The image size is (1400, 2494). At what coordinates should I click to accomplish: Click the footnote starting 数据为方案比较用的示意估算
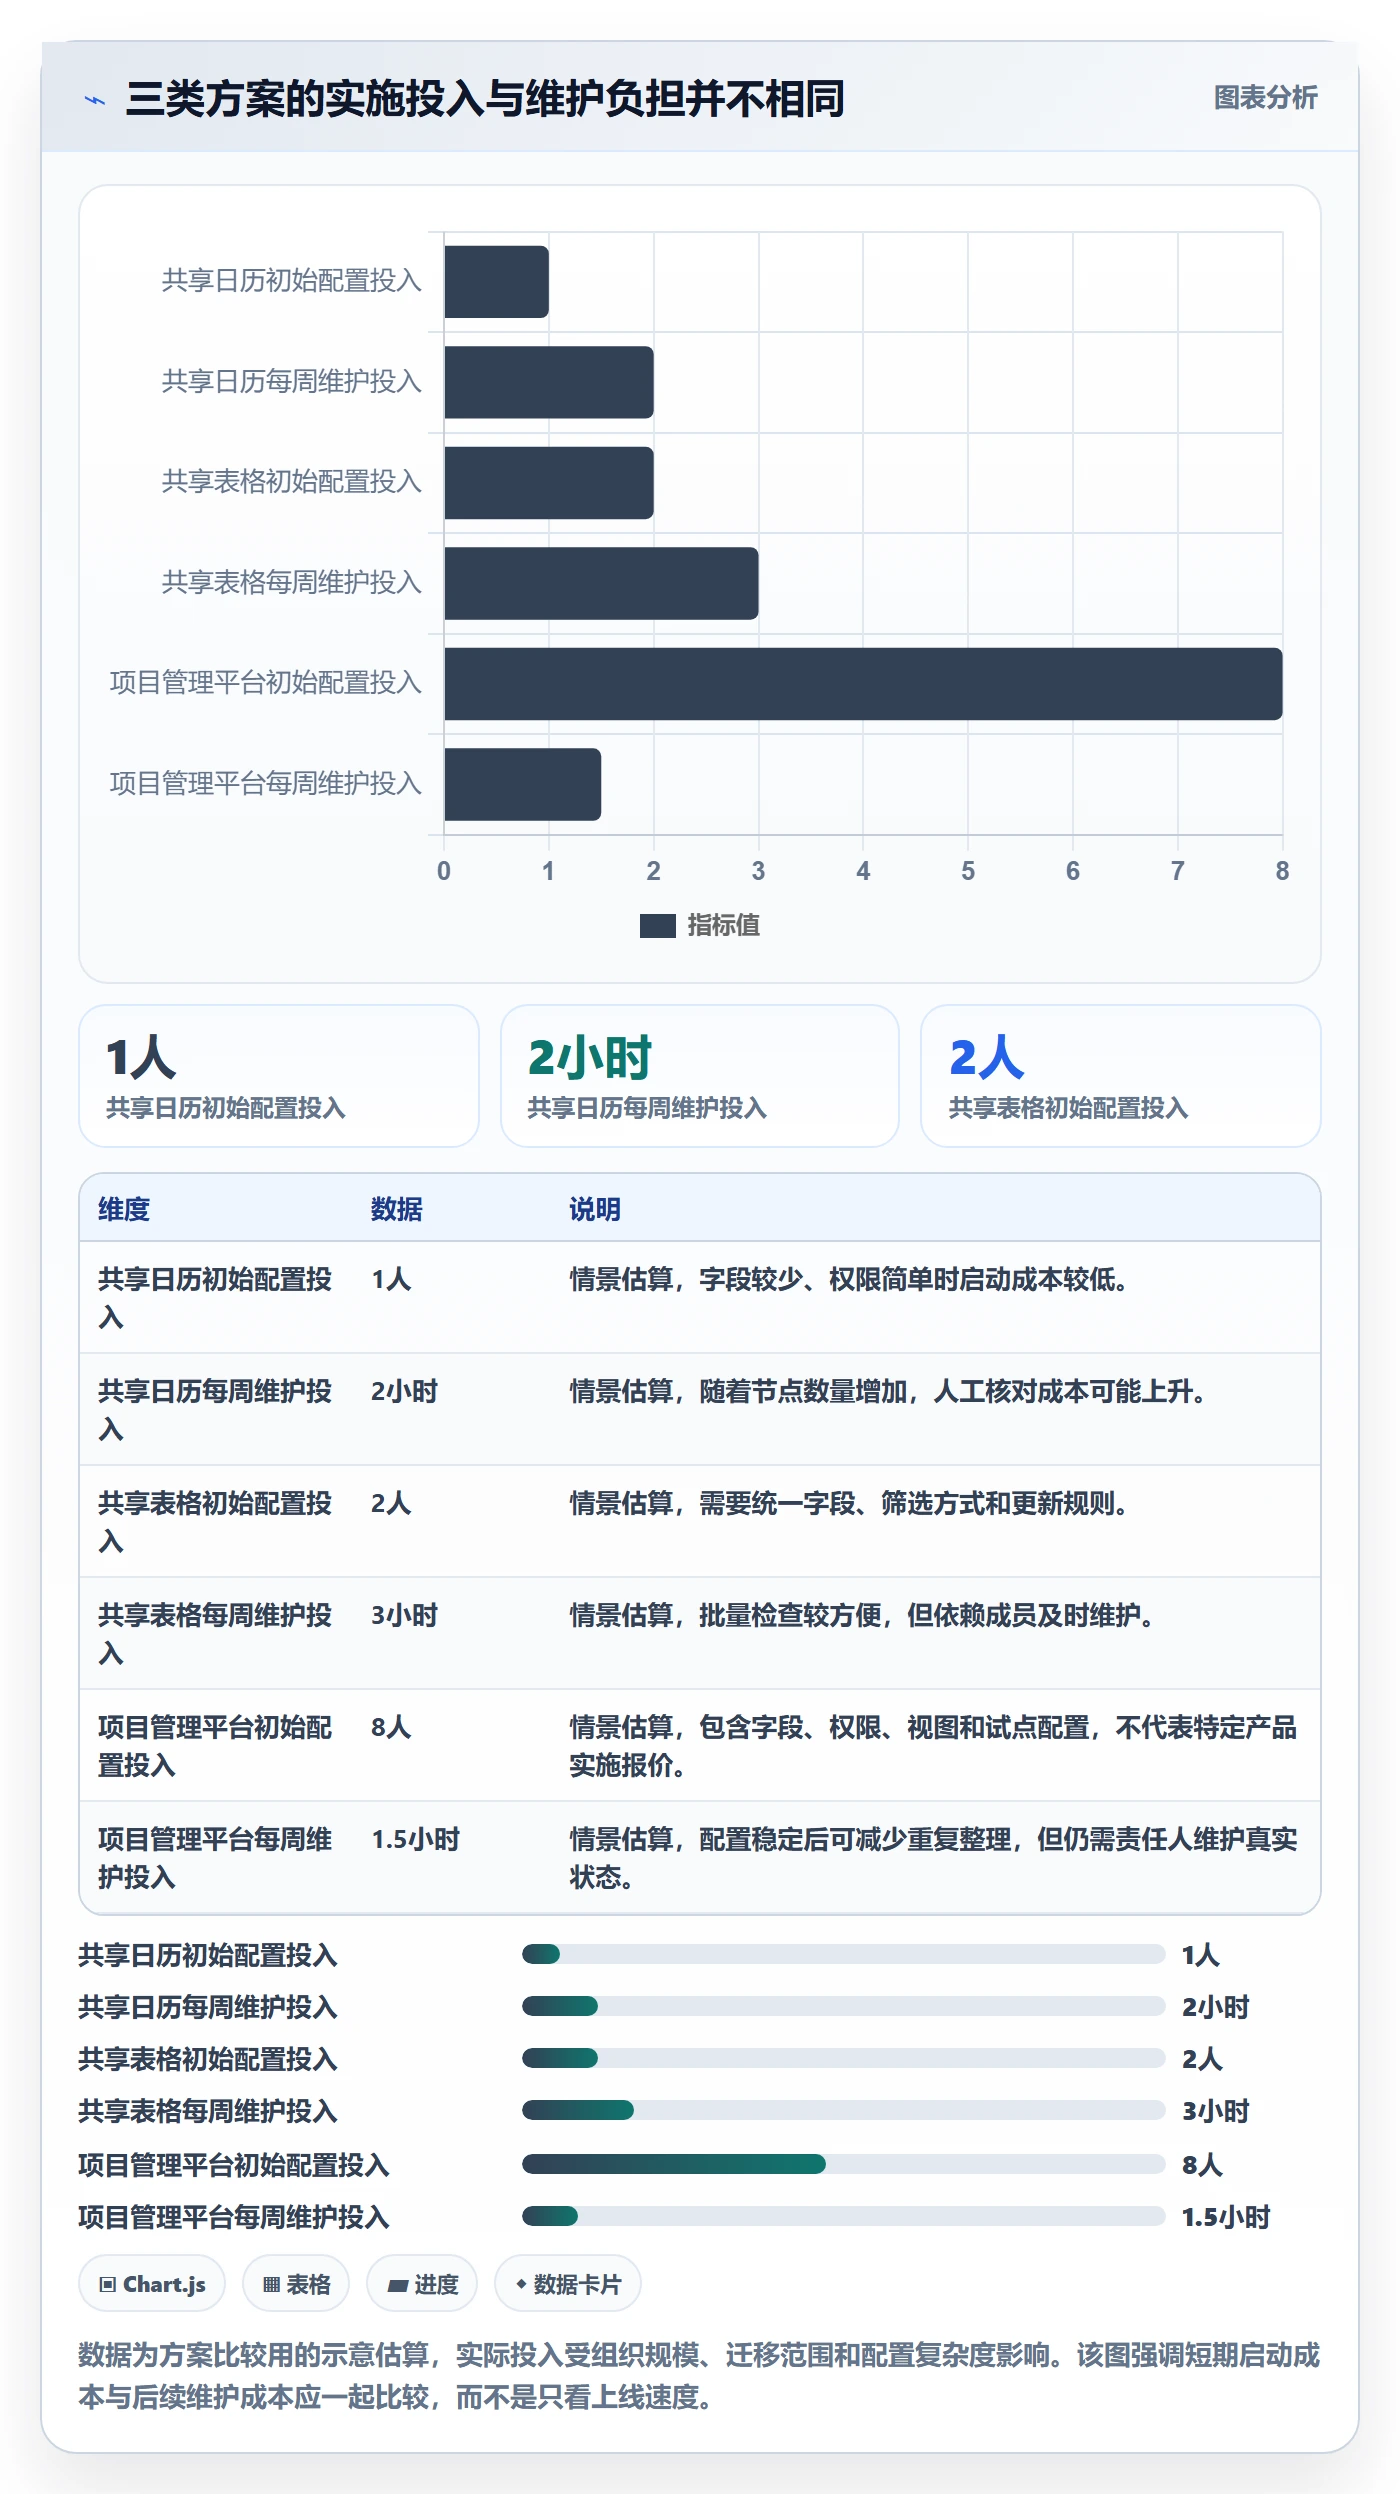699,2376
